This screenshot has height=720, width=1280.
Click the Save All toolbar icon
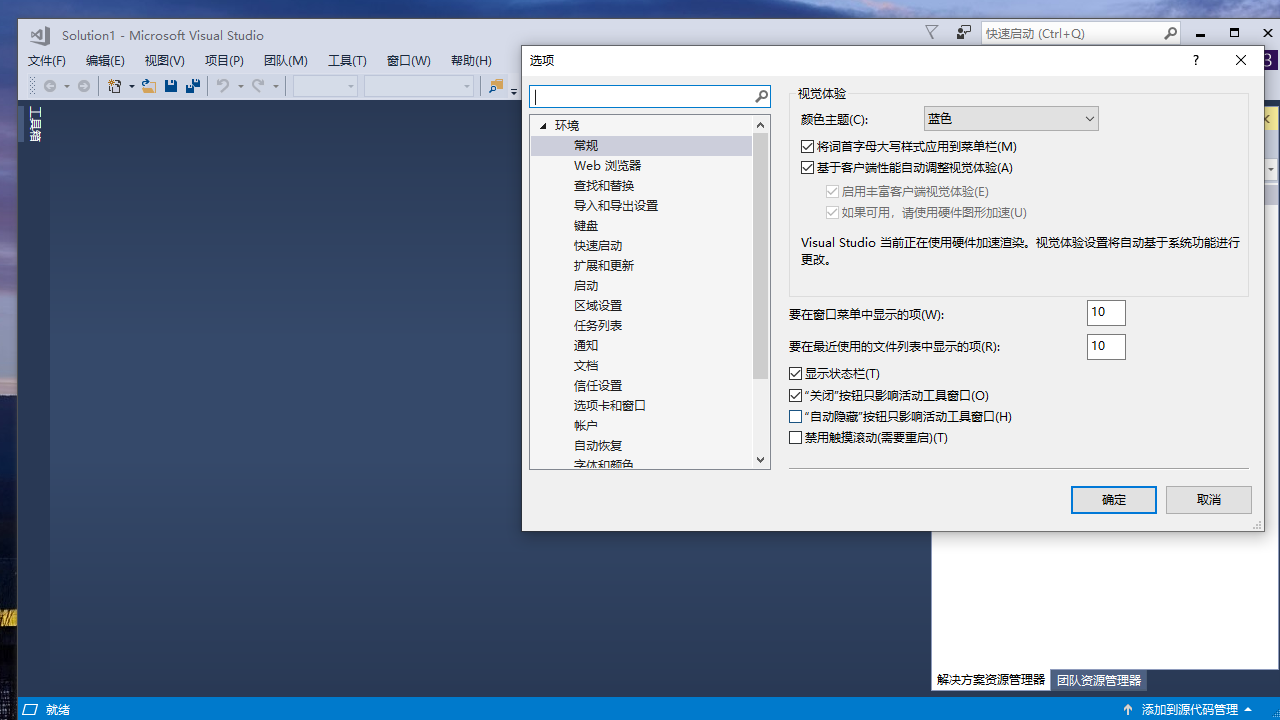[192, 86]
